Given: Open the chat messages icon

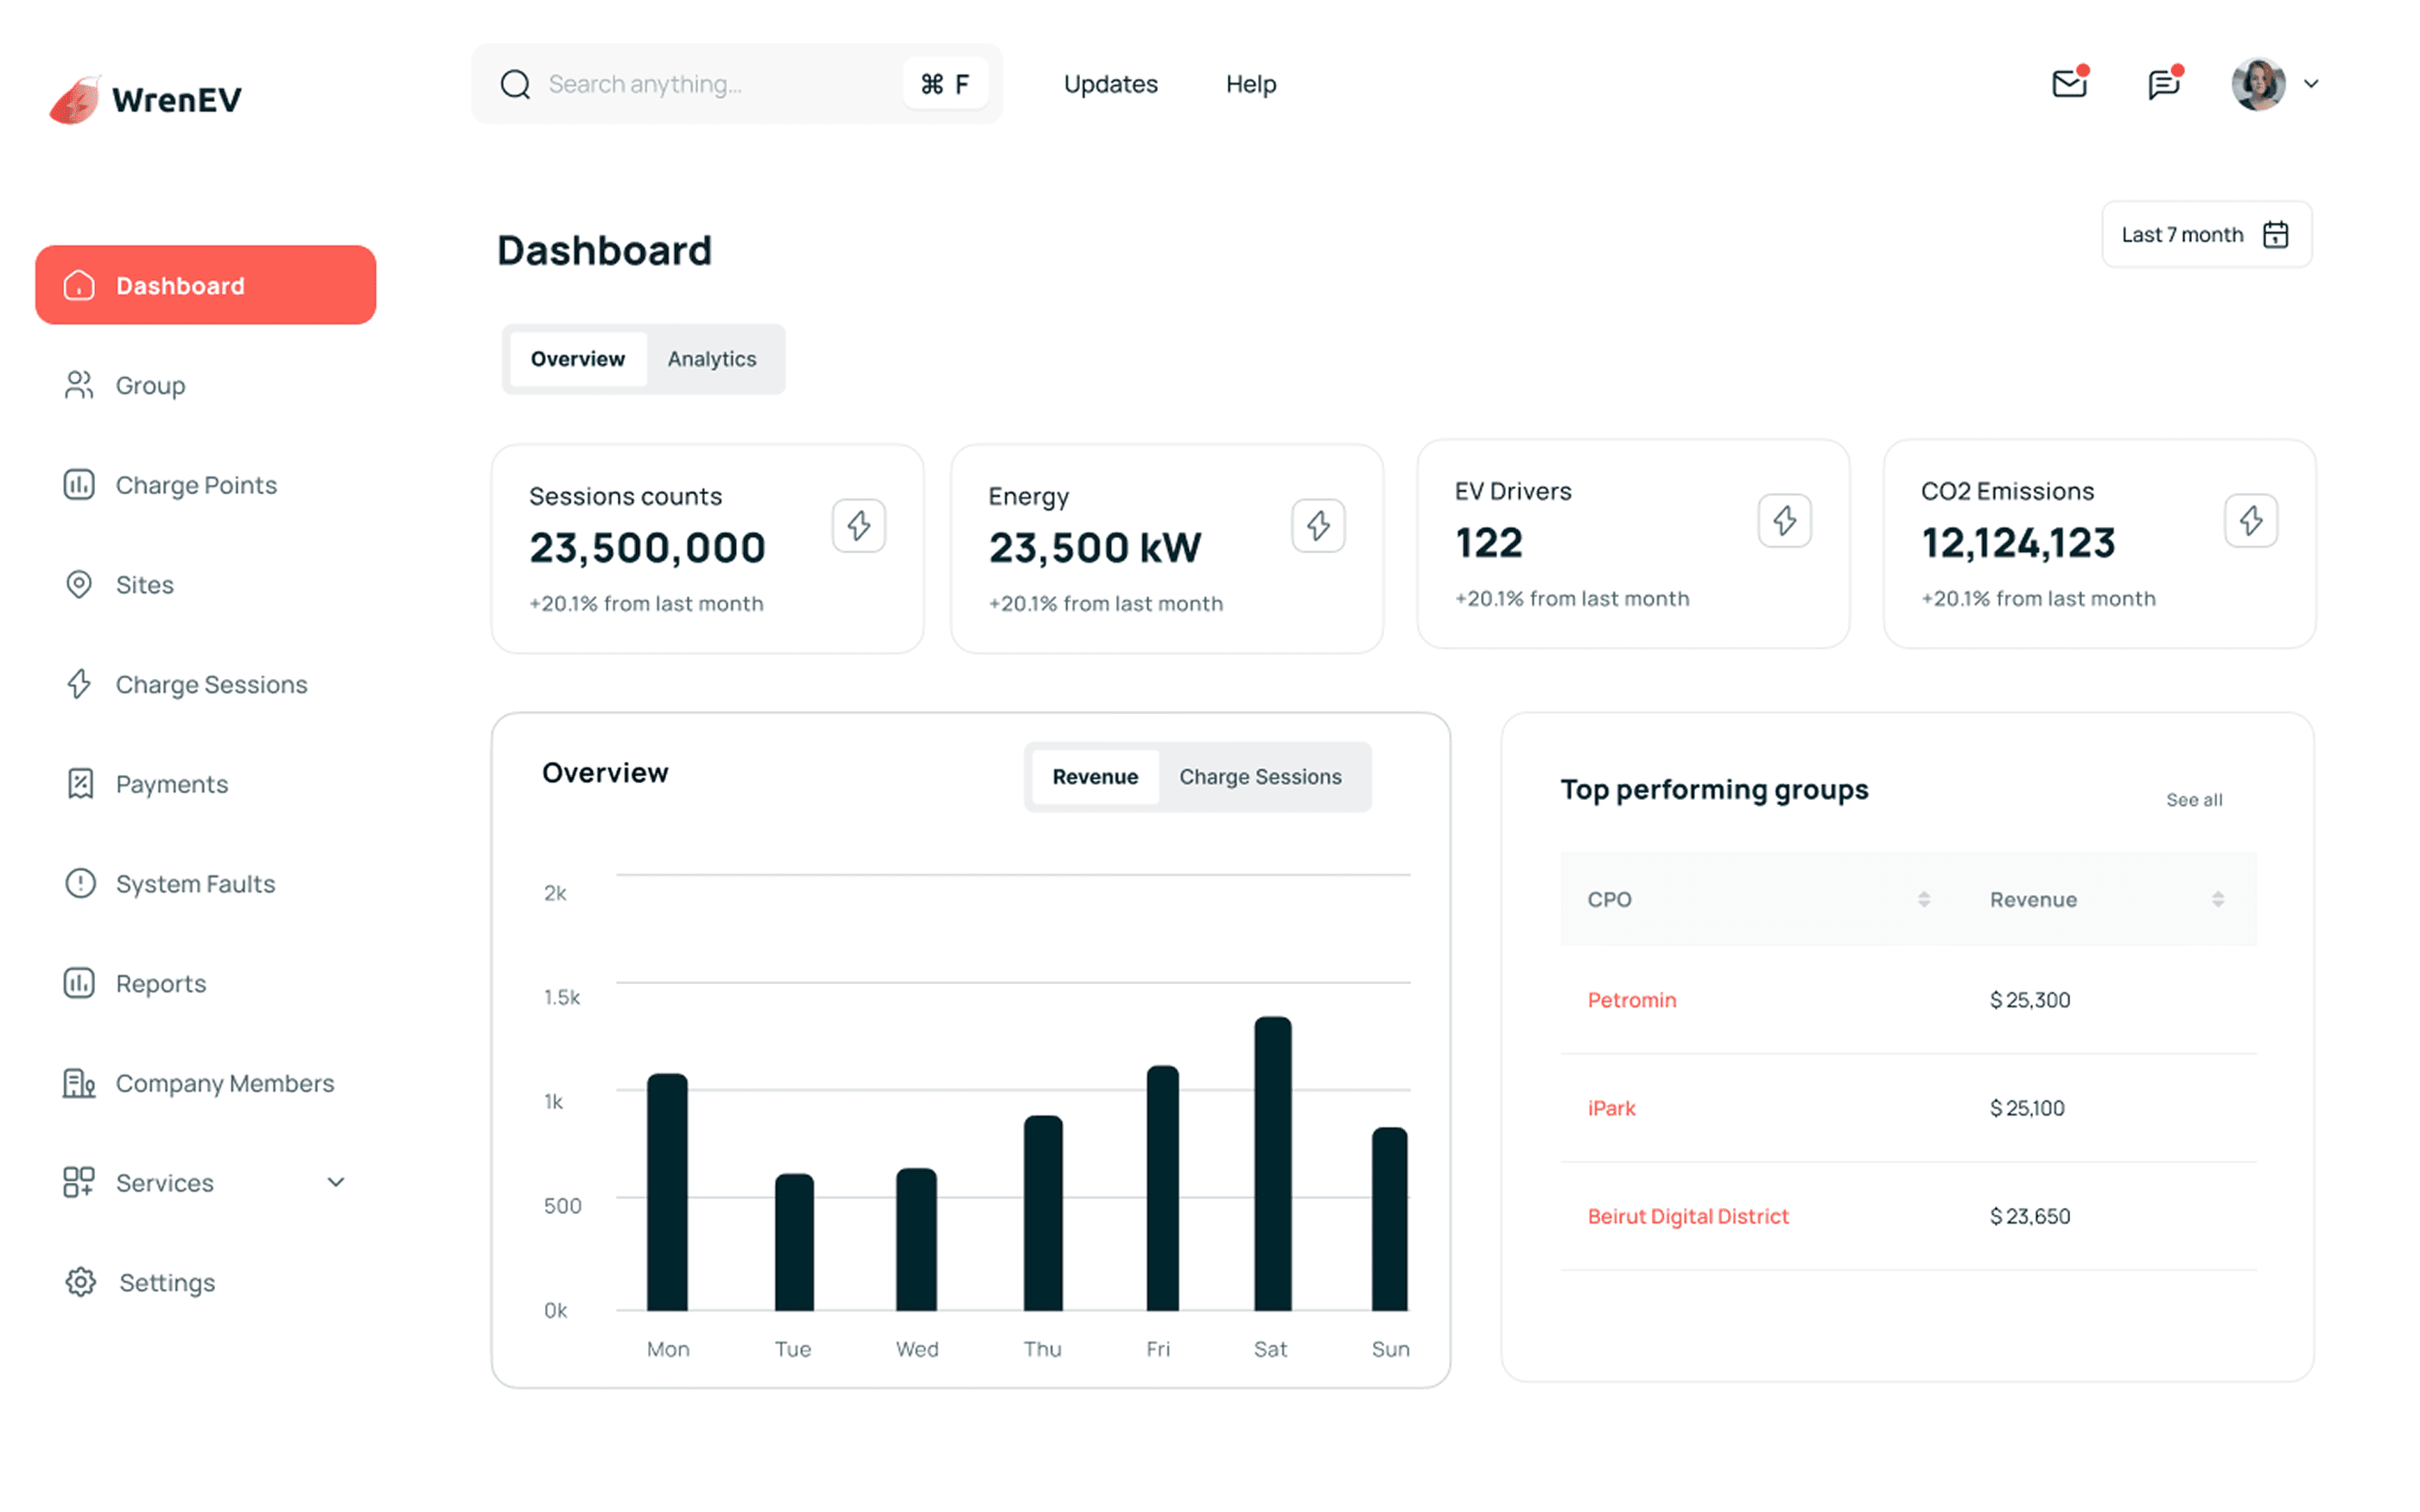Looking at the screenshot, I should (2164, 83).
